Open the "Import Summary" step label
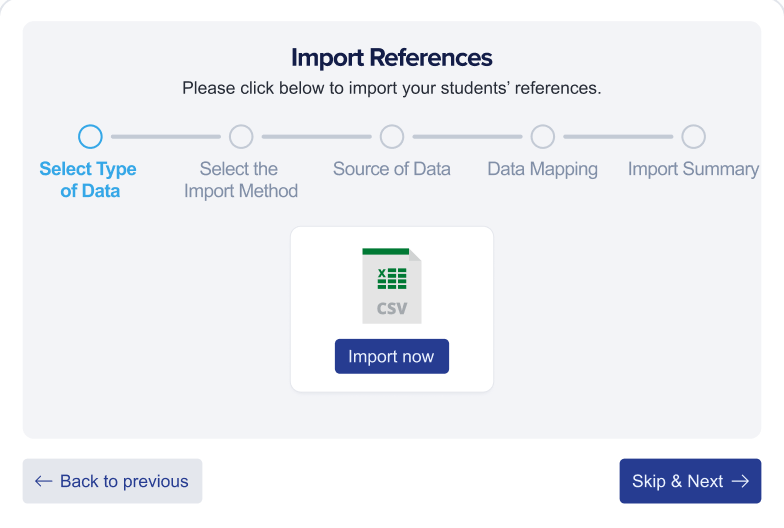The width and height of the screenshot is (784, 528). pyautogui.click(x=693, y=169)
